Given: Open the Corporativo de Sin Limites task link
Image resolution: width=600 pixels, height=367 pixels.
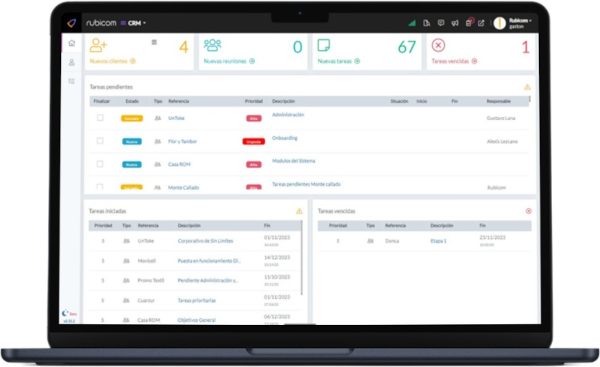Looking at the screenshot, I should tap(205, 241).
